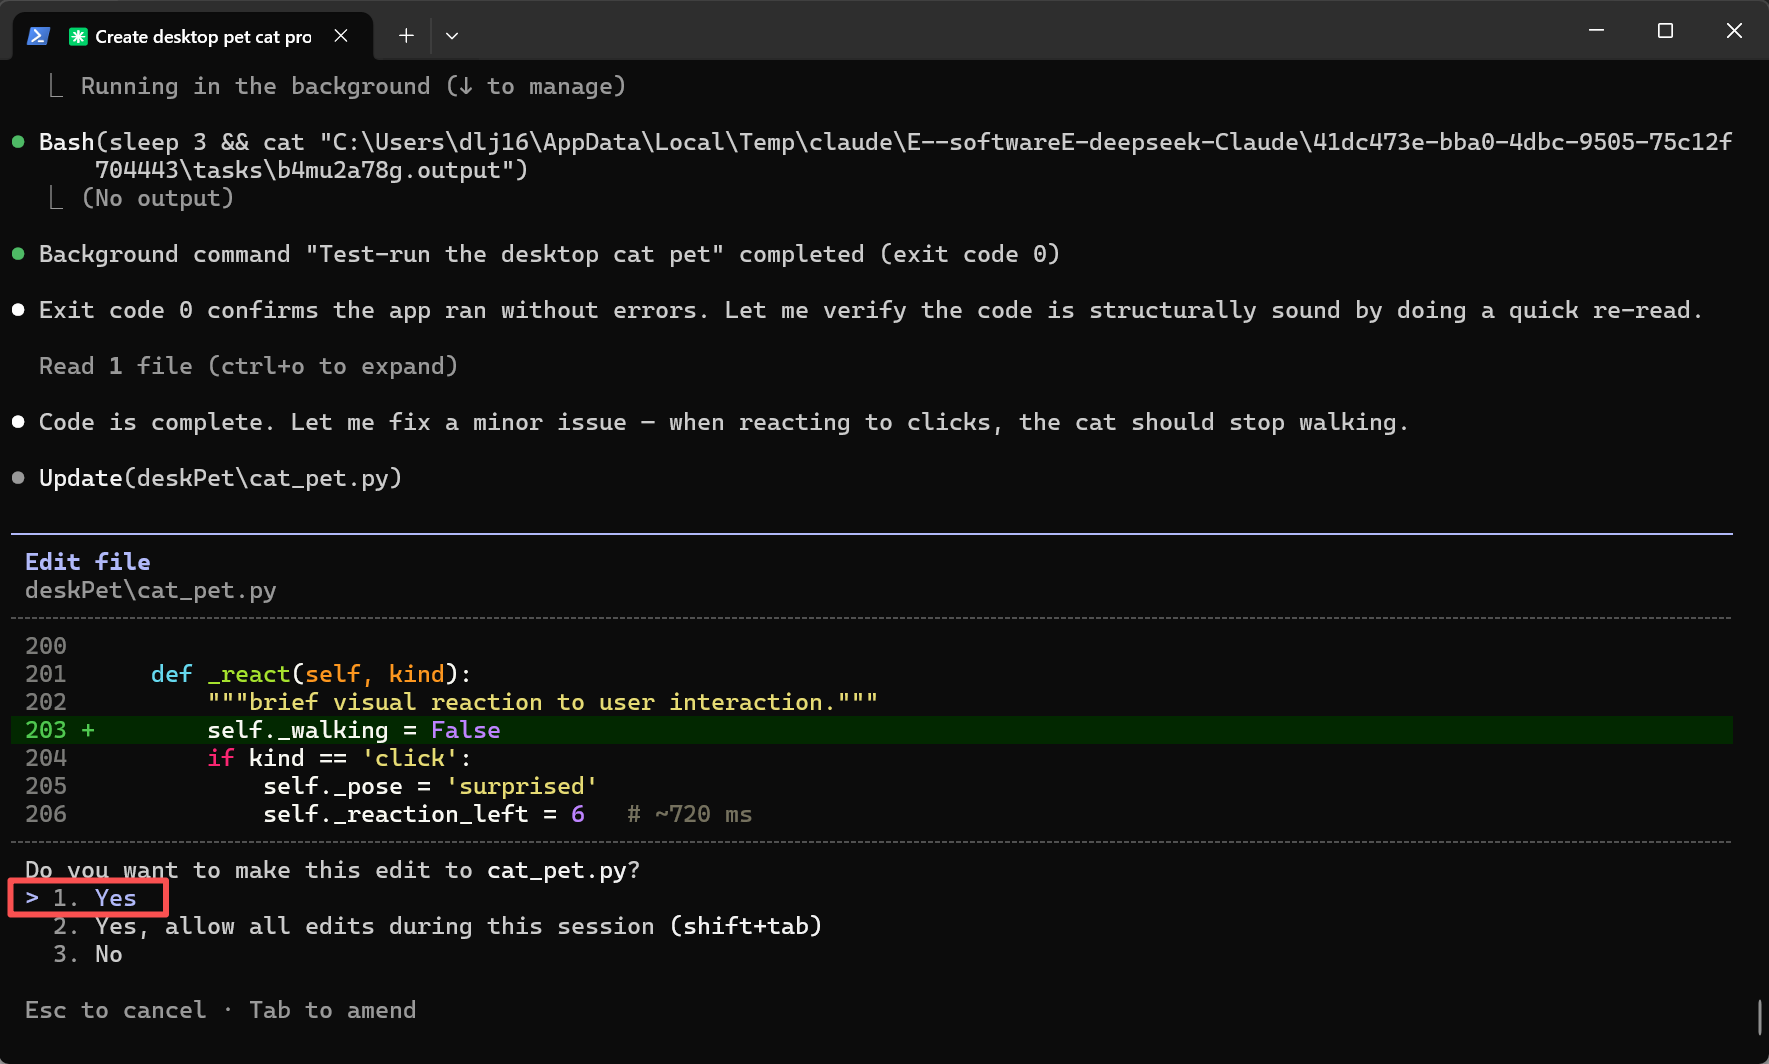Click the 'Tab to amend' hint
Viewport: 1769px width, 1064px height.
coord(333,1010)
